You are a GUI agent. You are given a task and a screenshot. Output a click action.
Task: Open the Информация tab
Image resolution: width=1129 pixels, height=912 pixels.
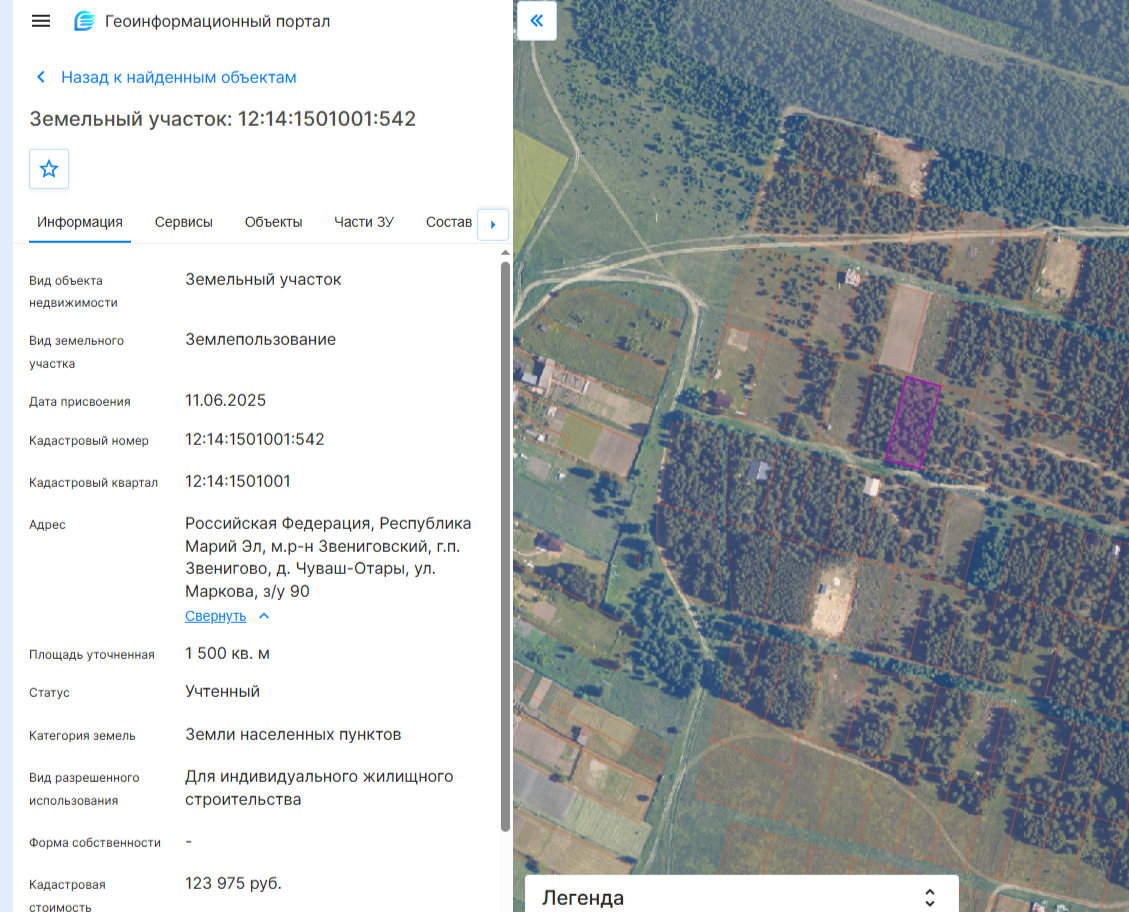[80, 222]
